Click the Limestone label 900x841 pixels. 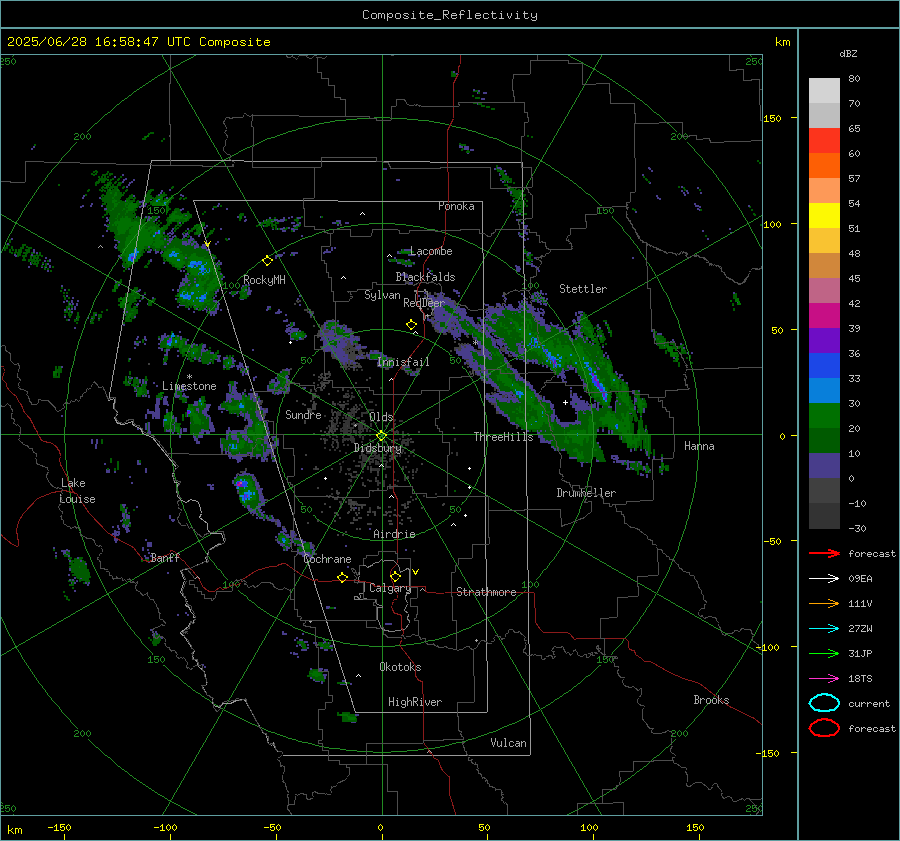(189, 386)
